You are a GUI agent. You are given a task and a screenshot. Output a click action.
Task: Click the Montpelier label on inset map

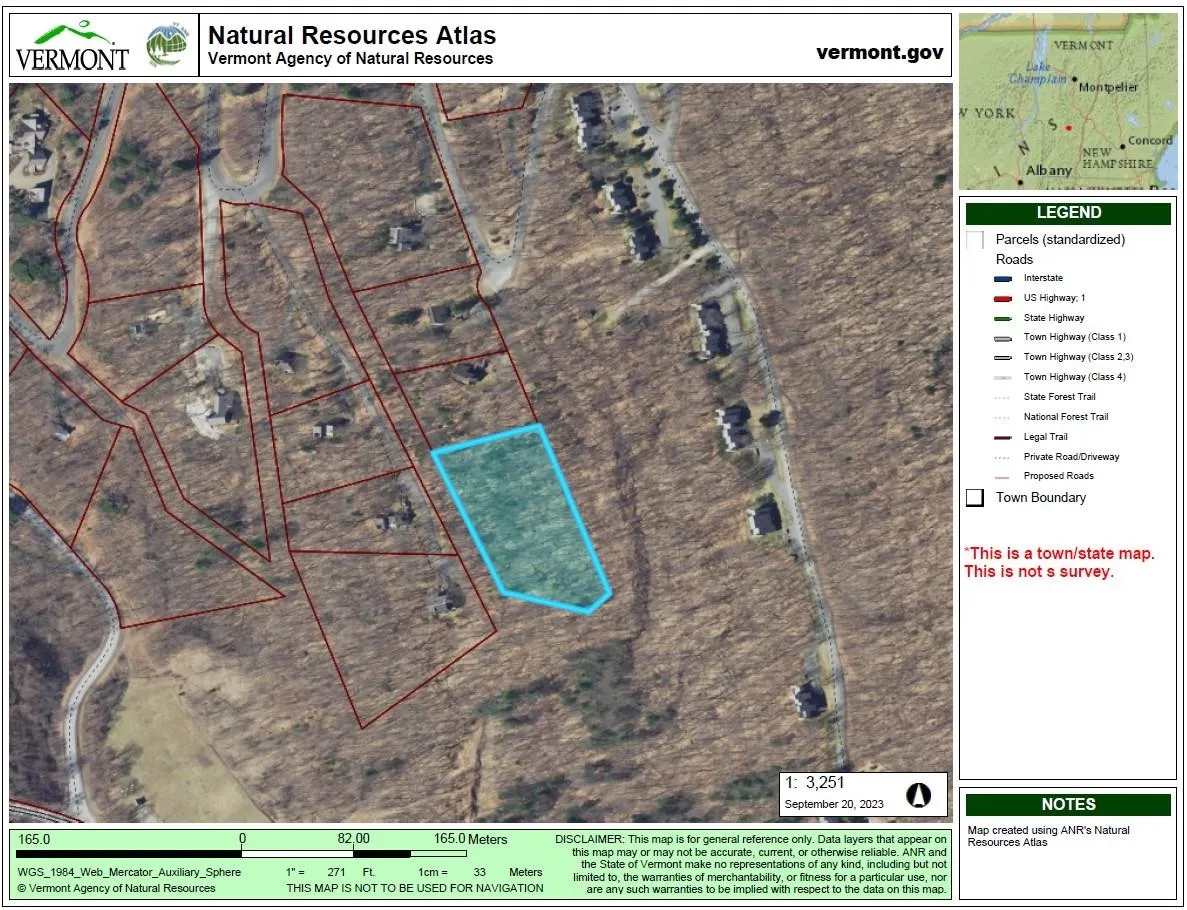click(1108, 87)
